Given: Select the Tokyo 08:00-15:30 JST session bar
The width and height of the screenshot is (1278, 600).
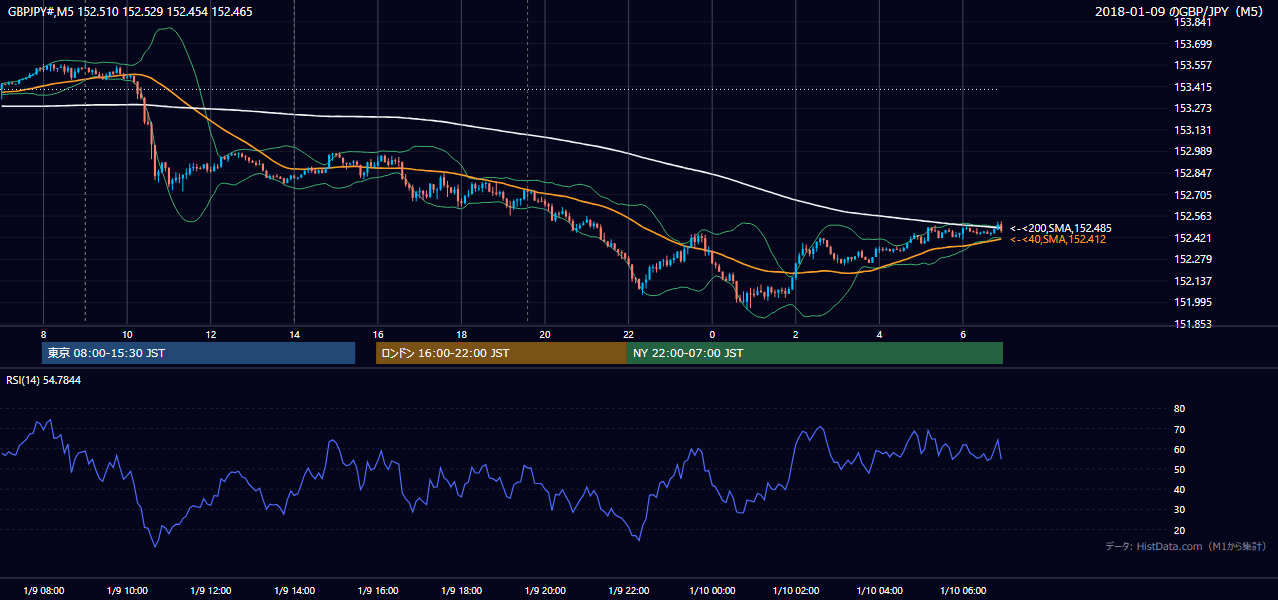Looking at the screenshot, I should [199, 353].
